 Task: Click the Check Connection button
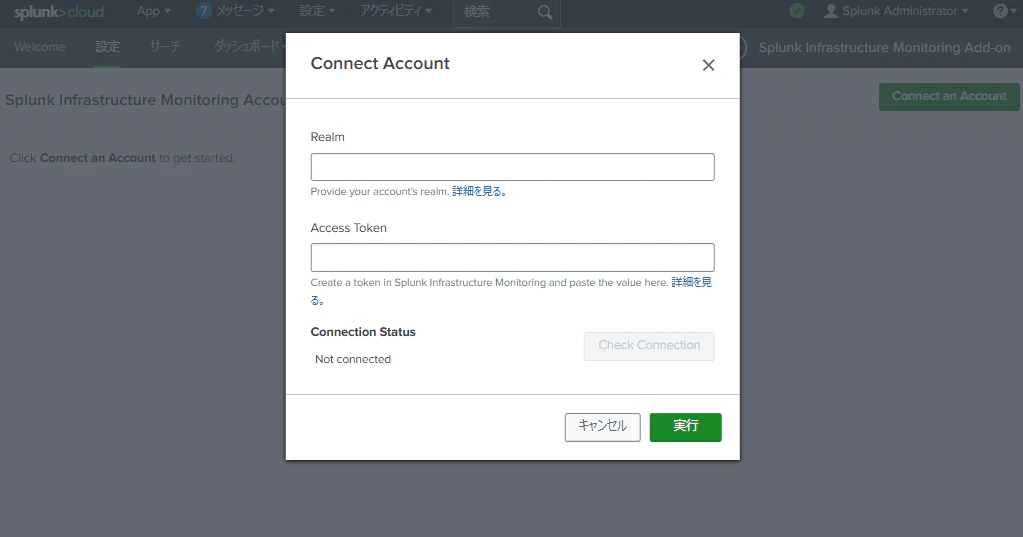tap(649, 346)
